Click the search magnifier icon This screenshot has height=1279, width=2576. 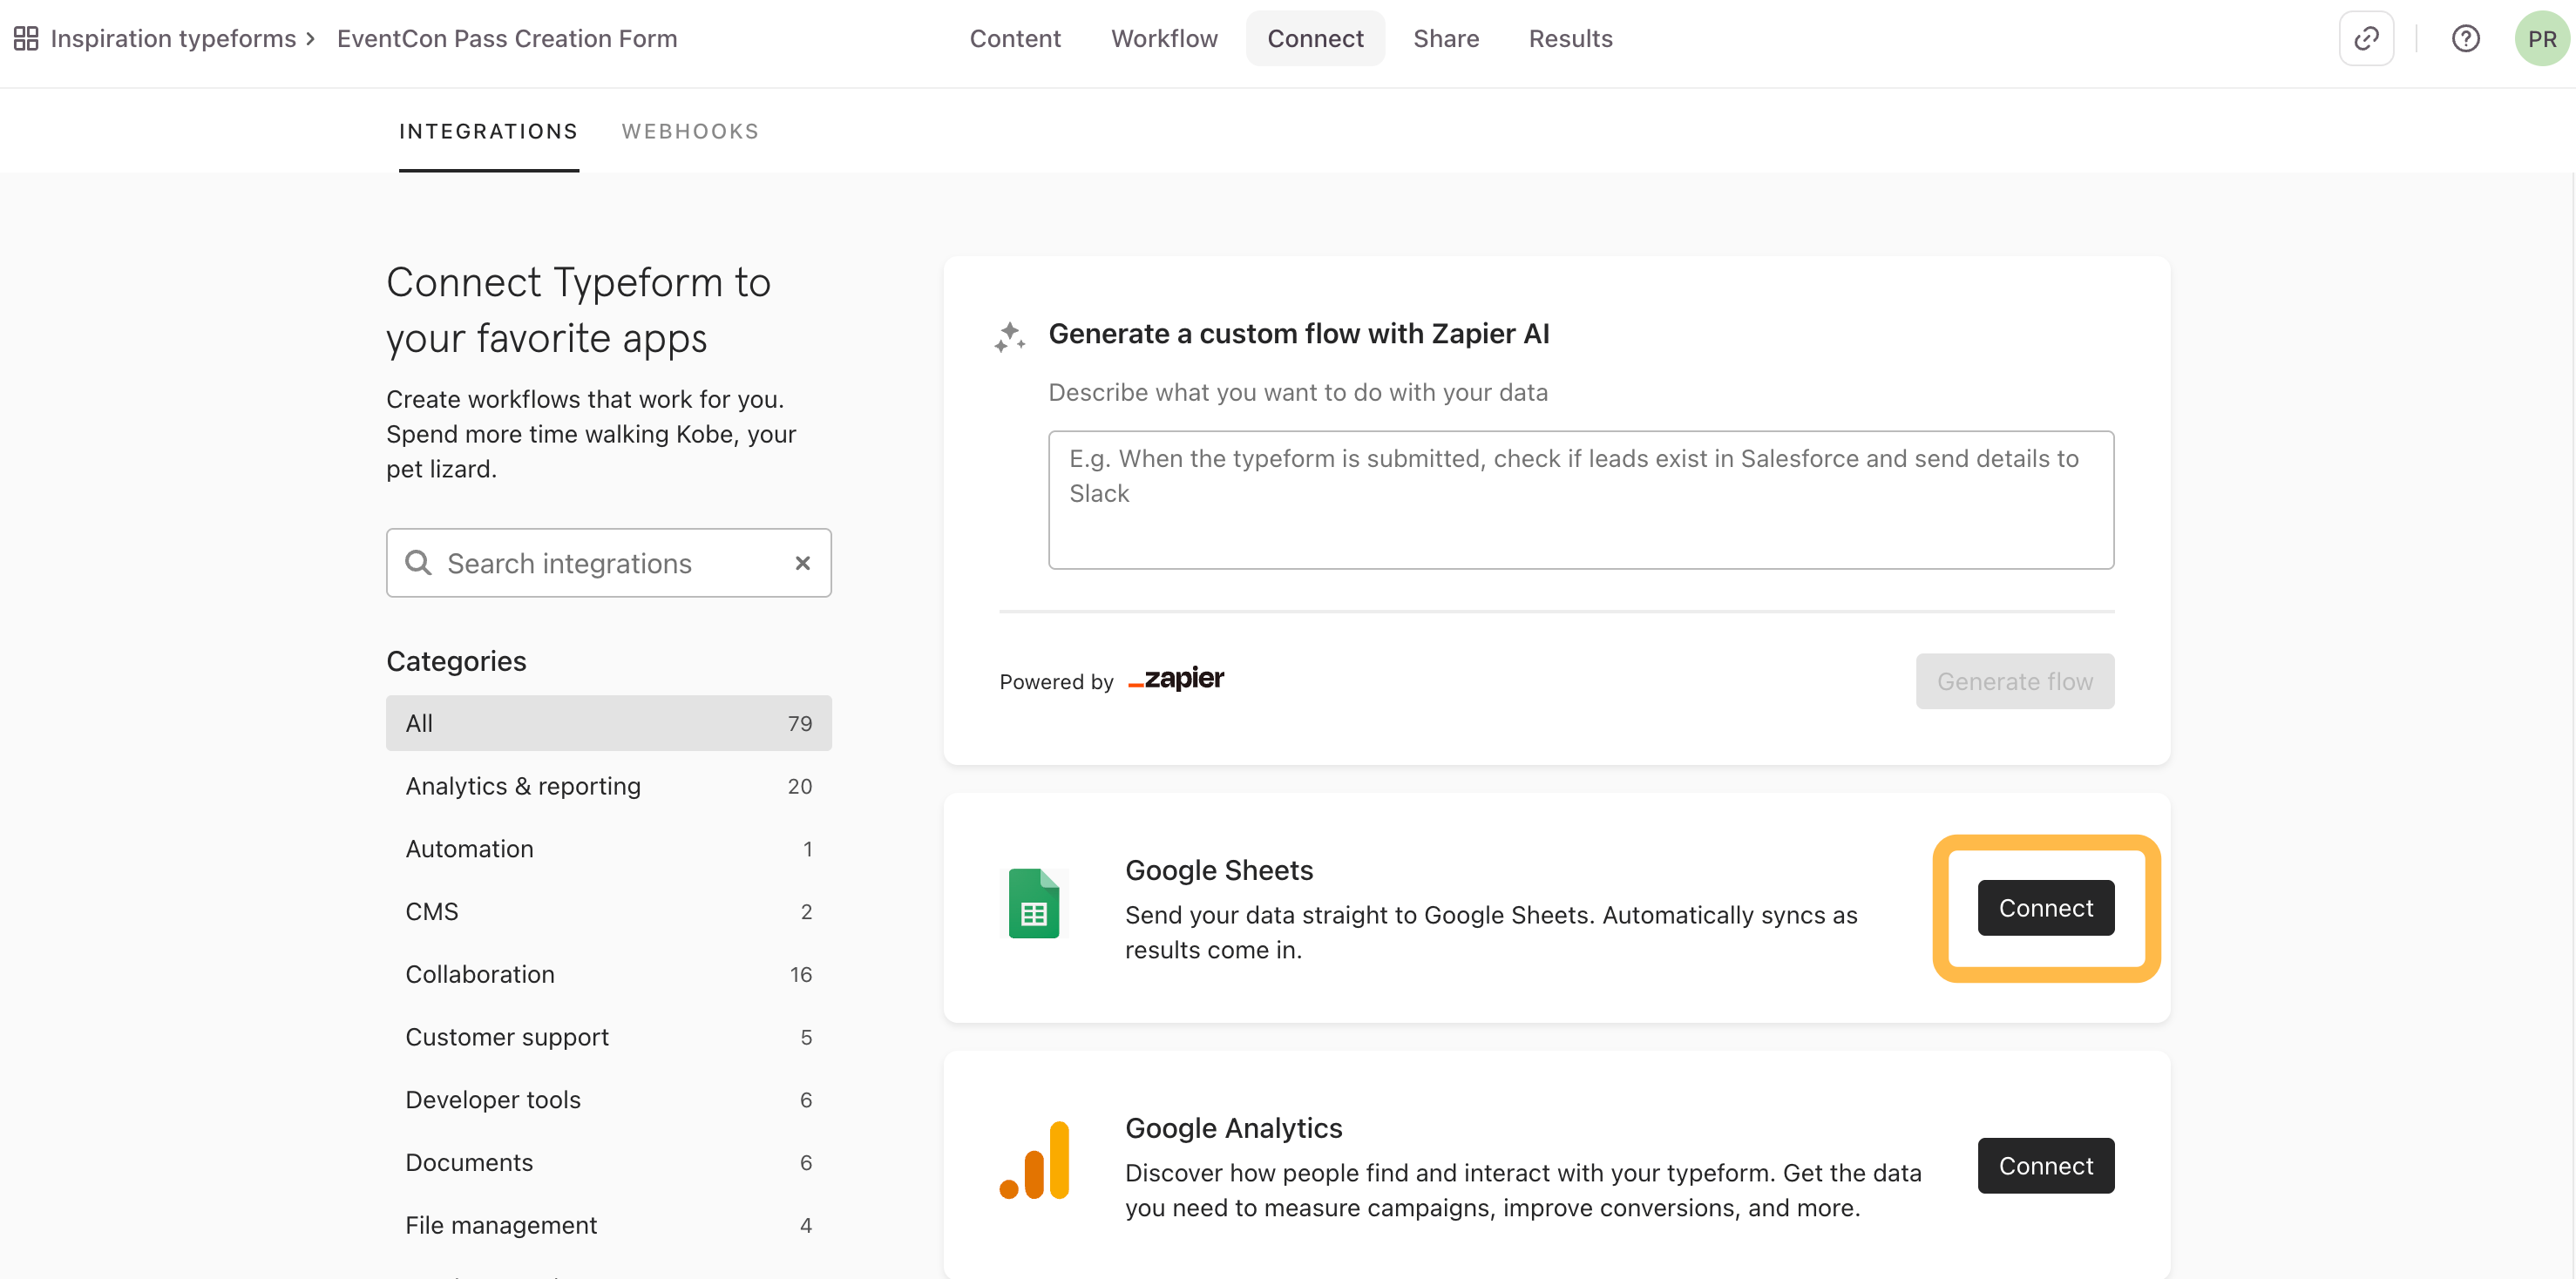coord(418,563)
